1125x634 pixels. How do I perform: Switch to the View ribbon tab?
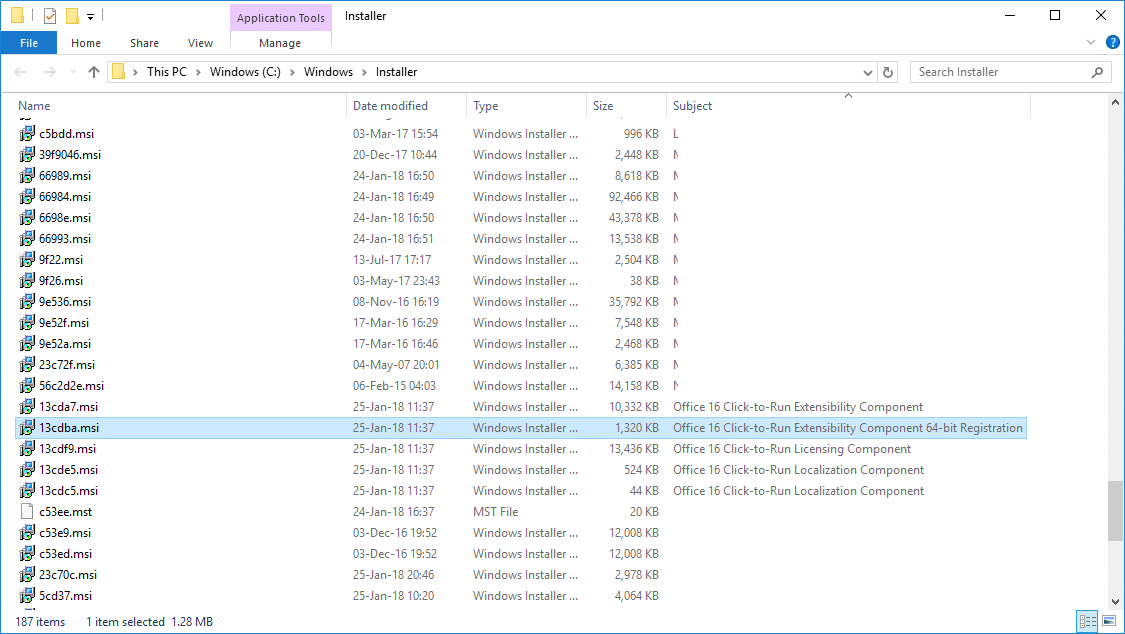pyautogui.click(x=200, y=43)
